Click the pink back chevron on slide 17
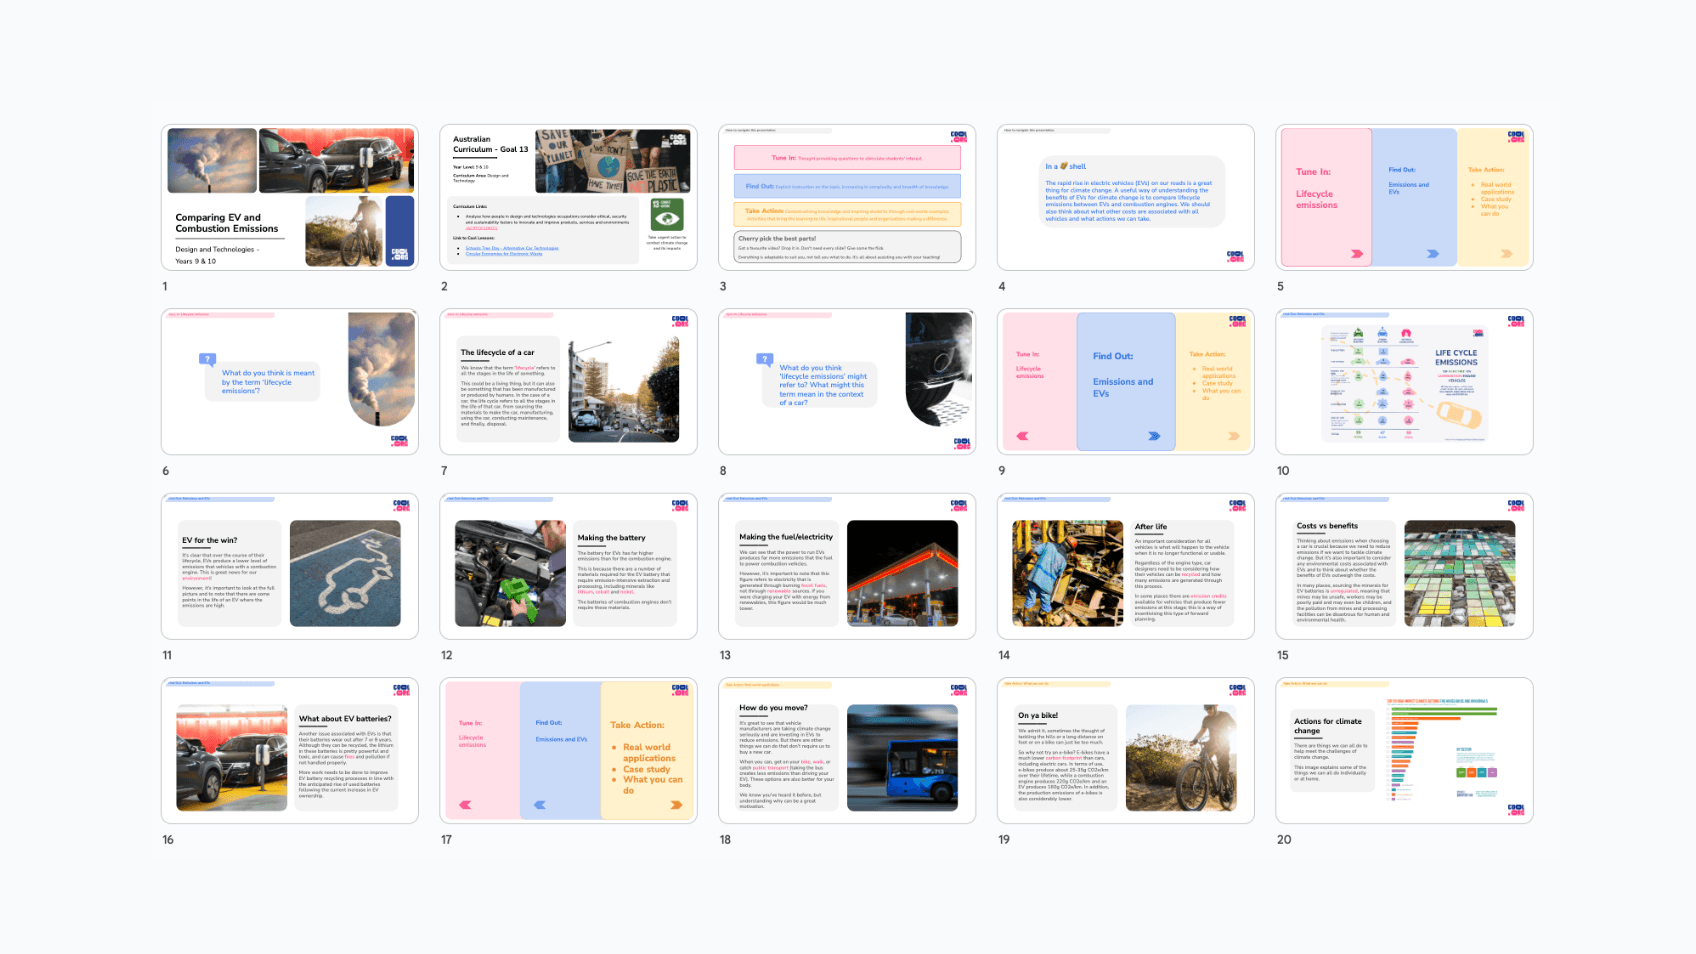 [463, 804]
